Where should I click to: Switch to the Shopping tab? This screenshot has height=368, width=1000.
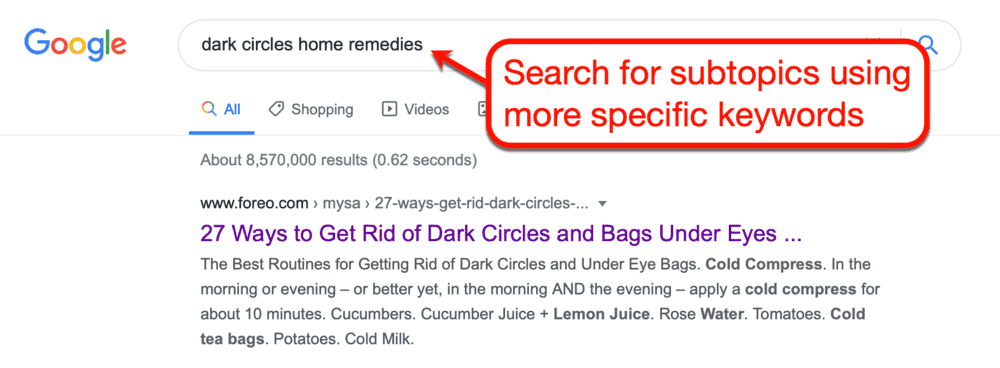pos(311,110)
